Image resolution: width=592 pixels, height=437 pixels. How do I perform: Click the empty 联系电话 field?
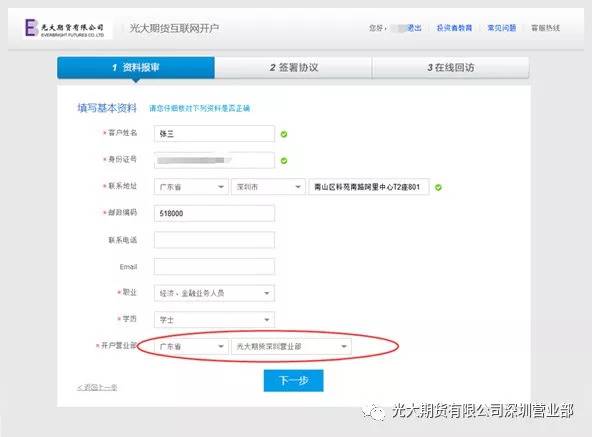tap(214, 240)
